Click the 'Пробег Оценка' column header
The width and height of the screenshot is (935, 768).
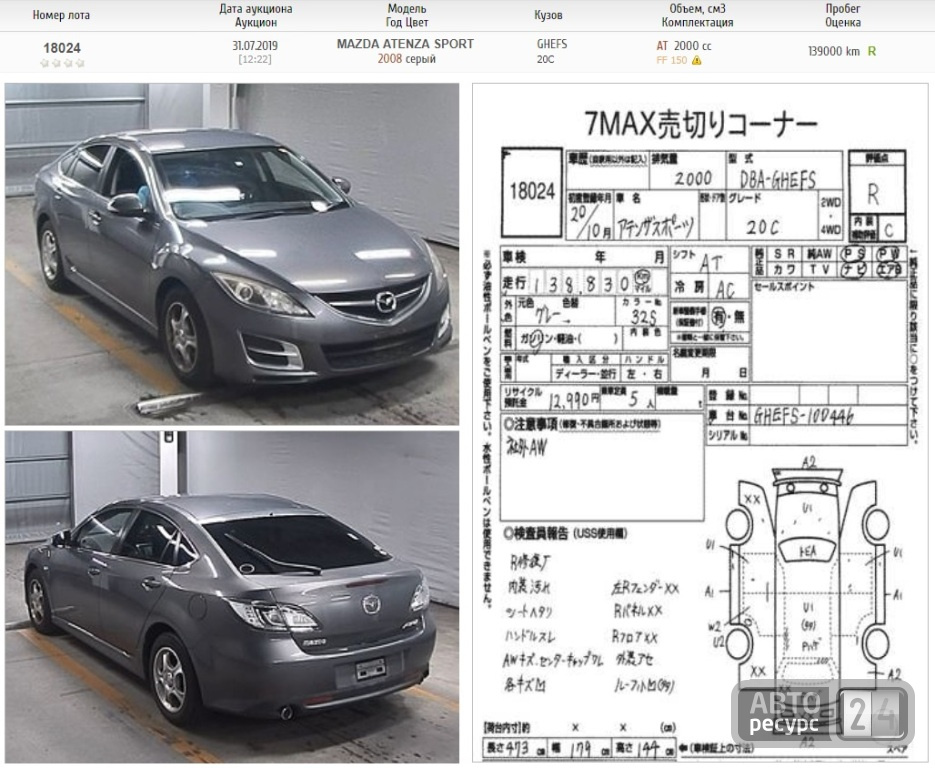pos(843,16)
